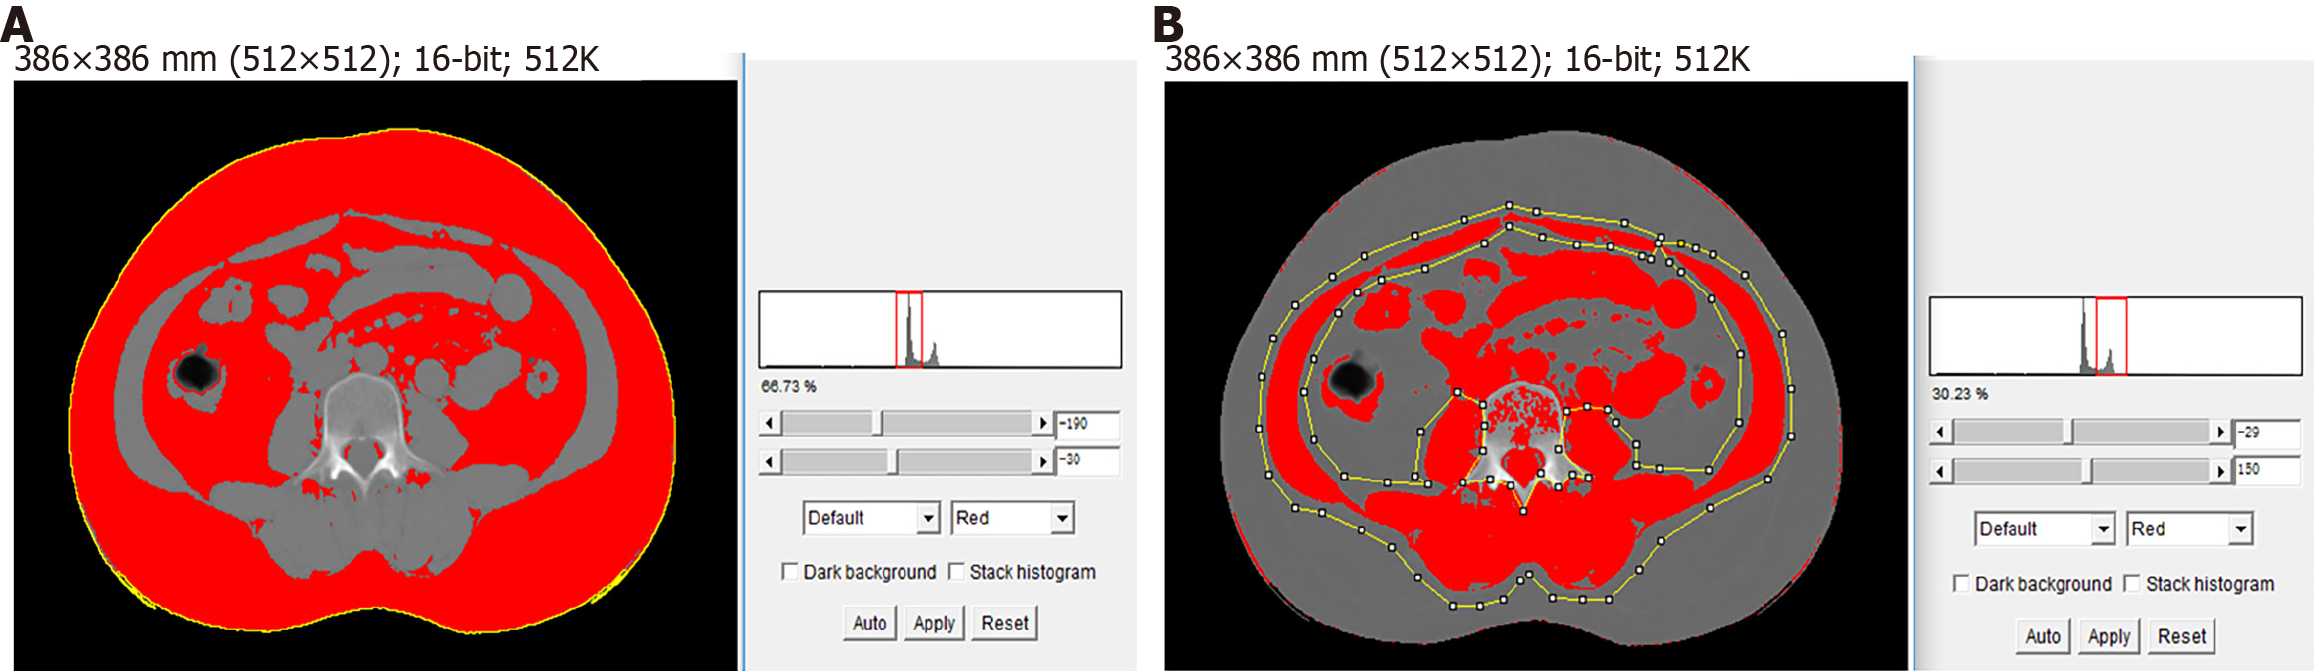Click left arrow of the -29 slider
This screenshot has width=2314, height=671.
(x=1940, y=432)
